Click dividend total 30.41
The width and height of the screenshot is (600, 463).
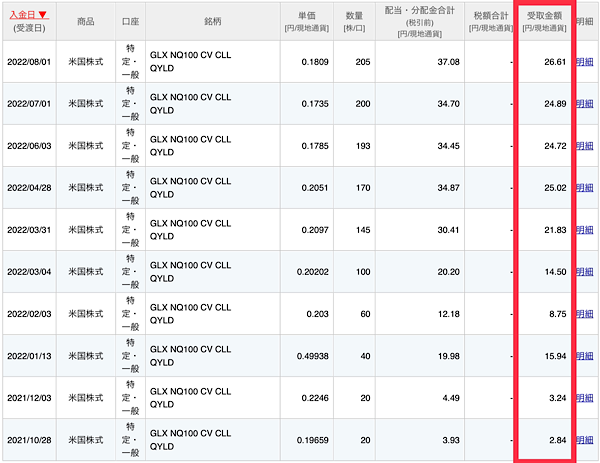448,230
